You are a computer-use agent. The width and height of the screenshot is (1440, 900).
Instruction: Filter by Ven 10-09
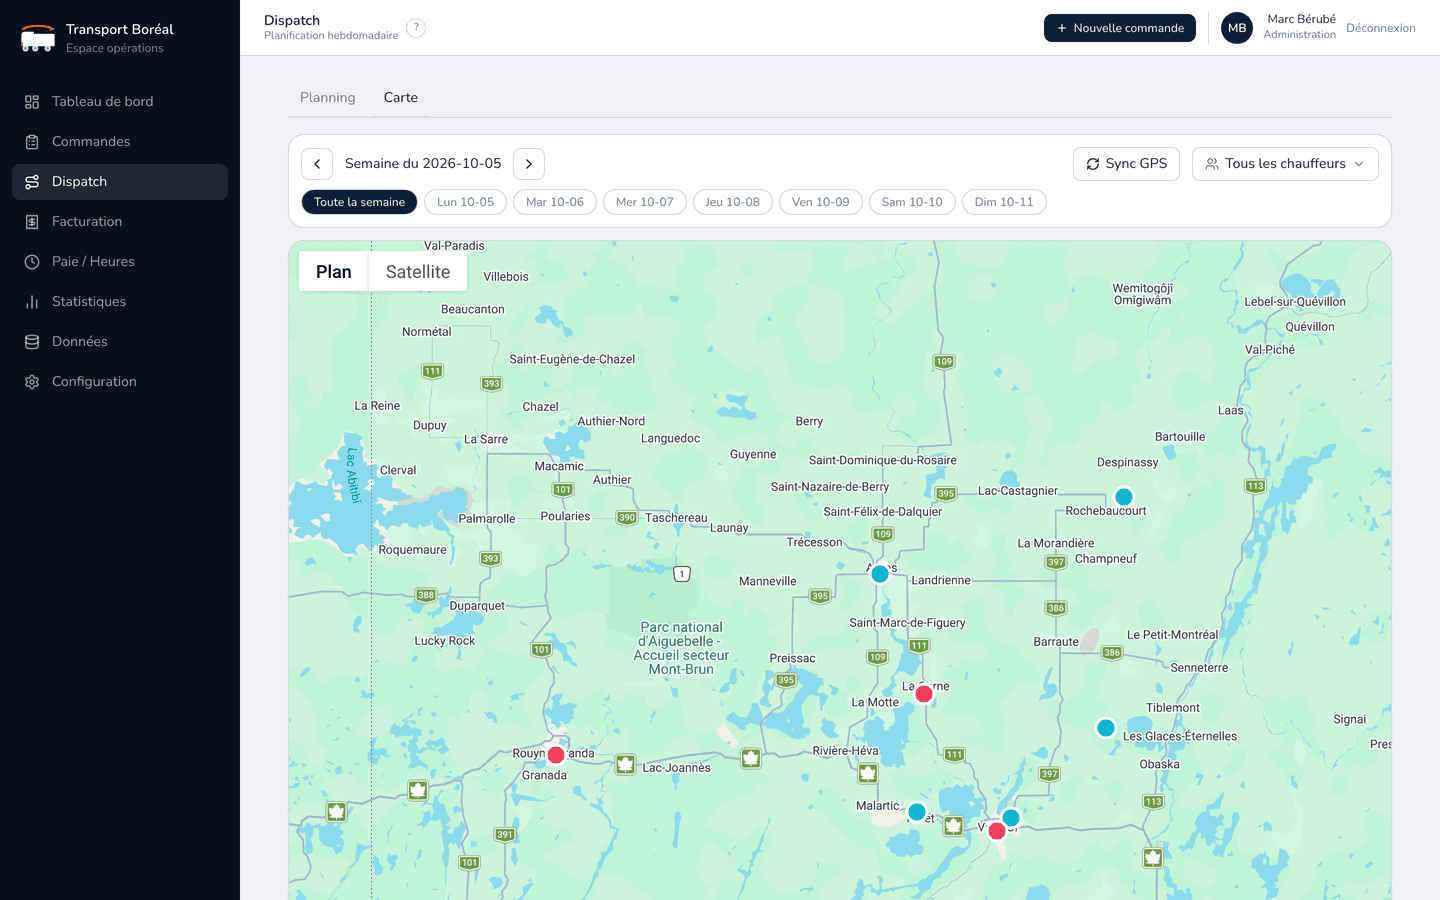(821, 202)
